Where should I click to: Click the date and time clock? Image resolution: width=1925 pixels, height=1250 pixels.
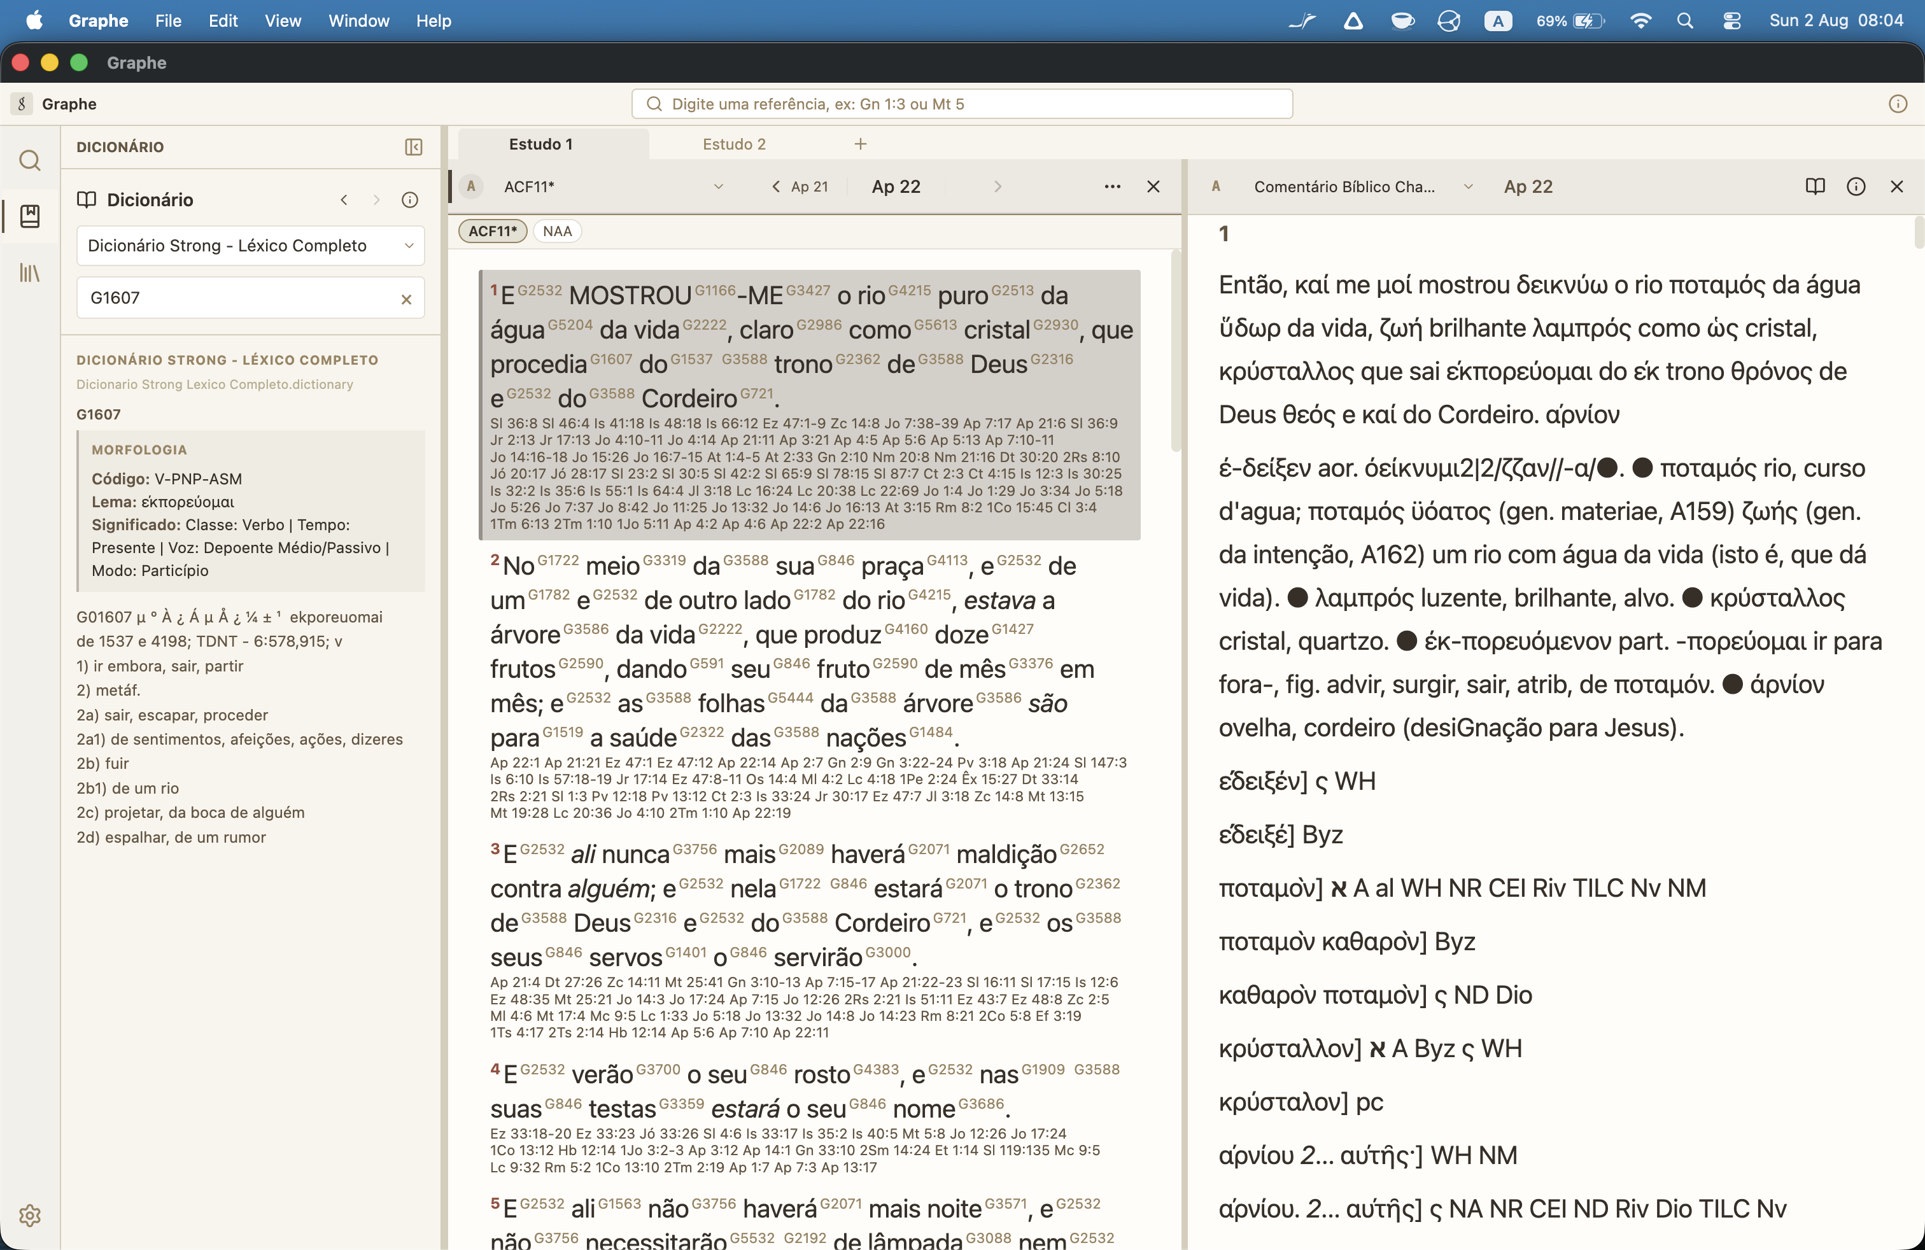coord(1836,20)
